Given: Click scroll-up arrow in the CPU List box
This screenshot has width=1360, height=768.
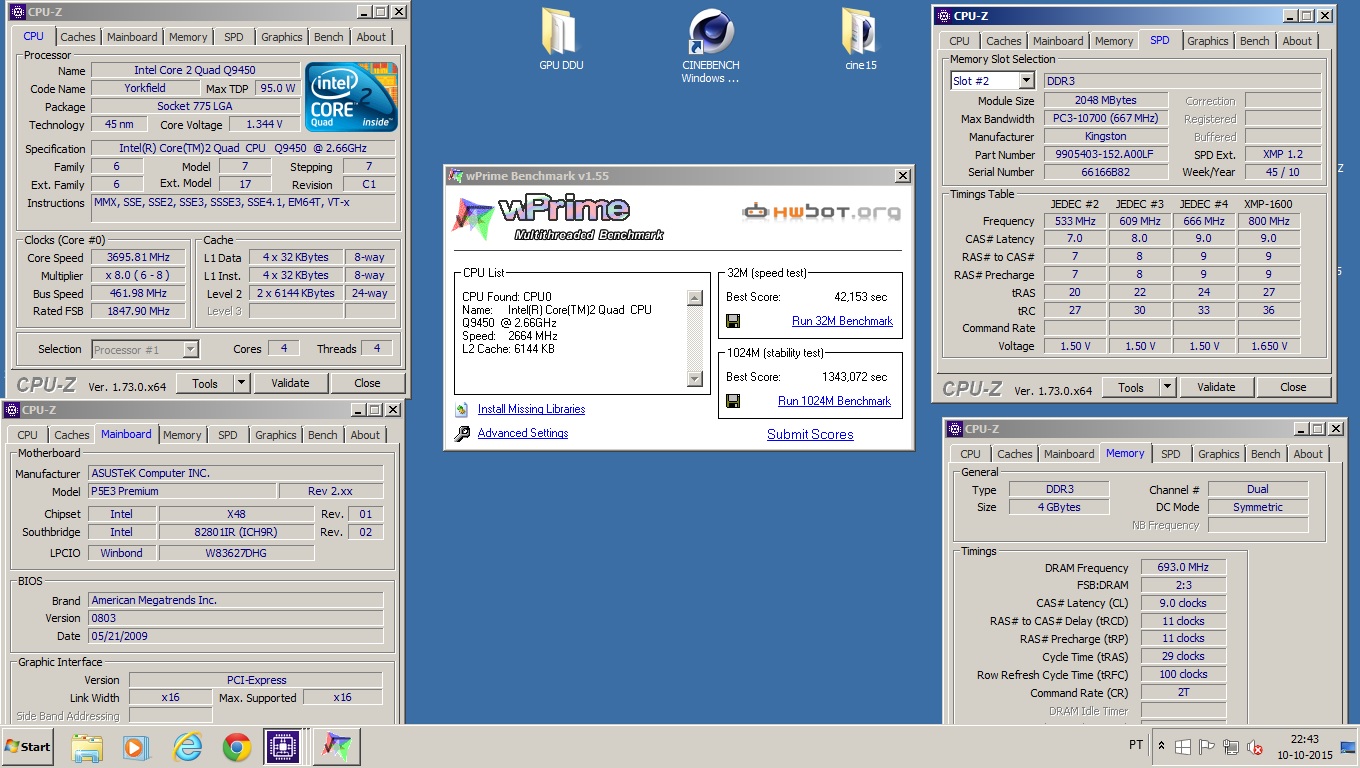Looking at the screenshot, I should (695, 298).
